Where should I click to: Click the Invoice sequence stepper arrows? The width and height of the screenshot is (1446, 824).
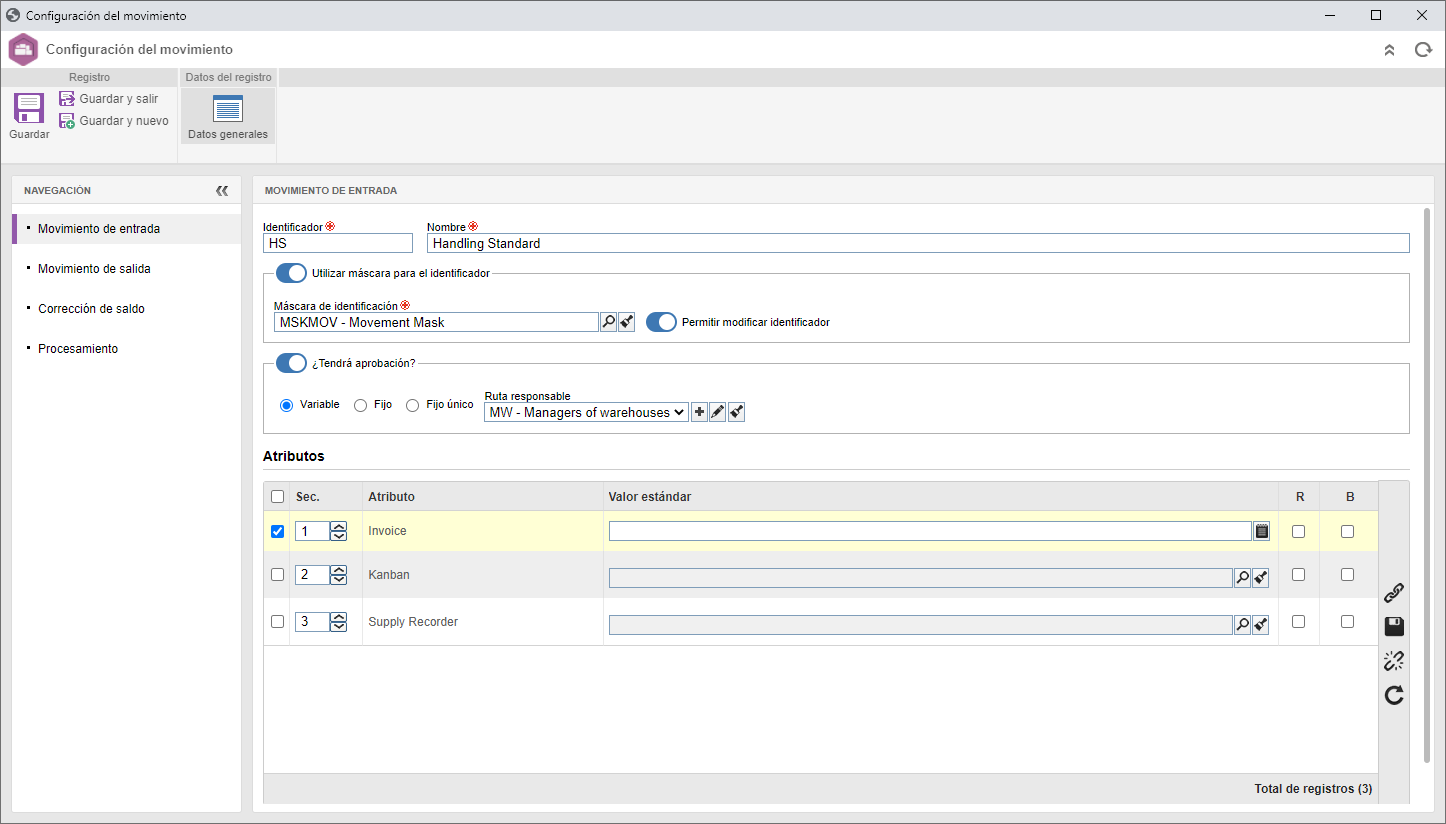[x=339, y=532]
